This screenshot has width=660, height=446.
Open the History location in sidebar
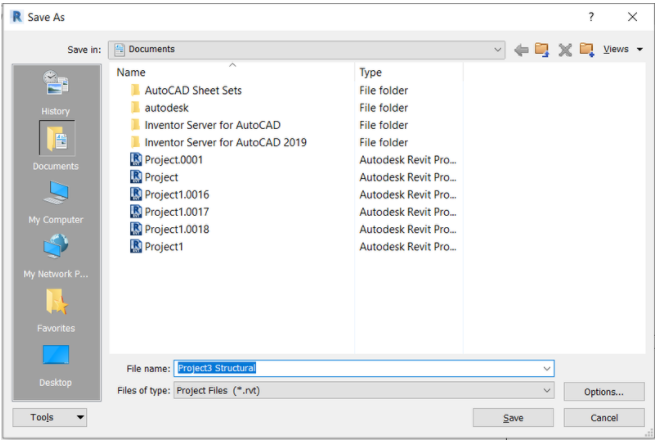click(56, 93)
